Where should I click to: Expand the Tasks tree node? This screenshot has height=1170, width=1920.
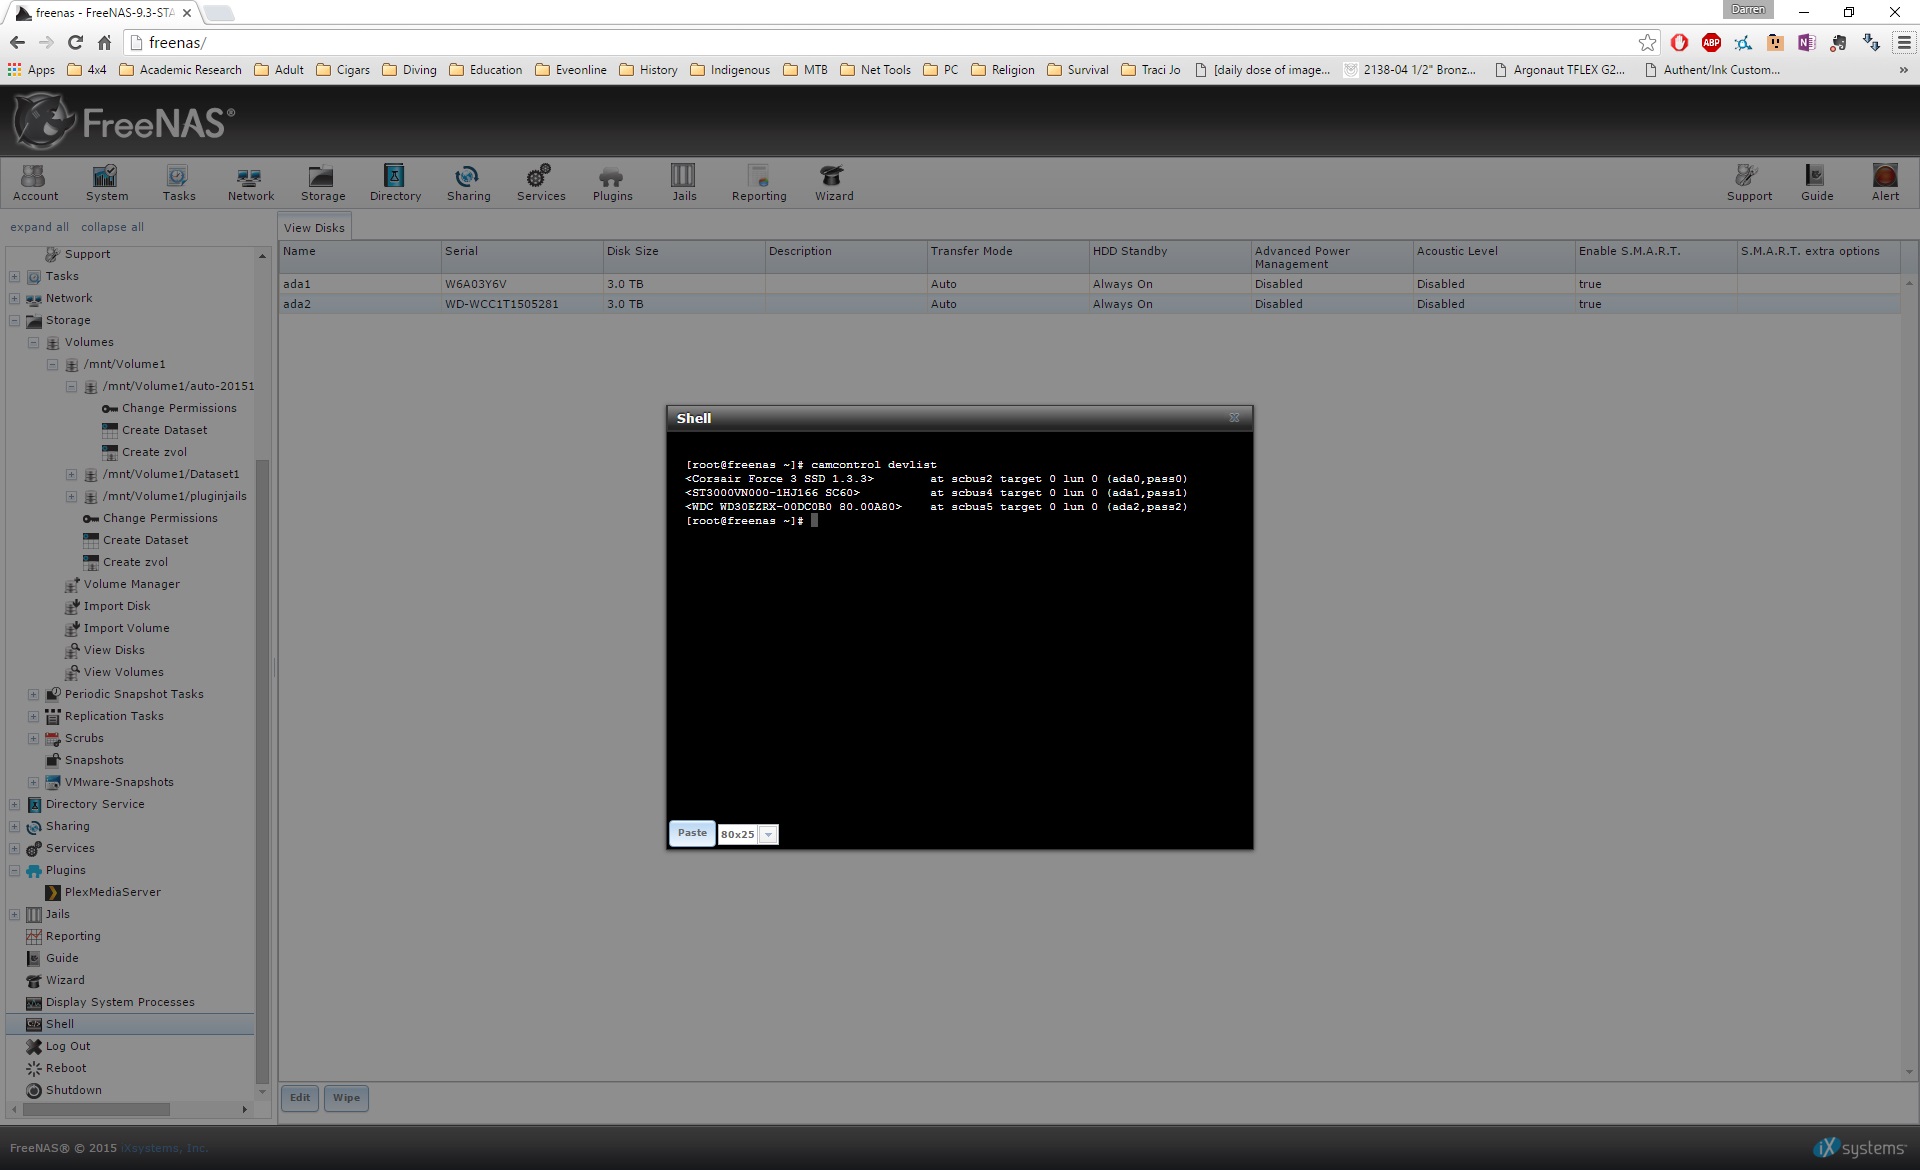pyautogui.click(x=14, y=277)
